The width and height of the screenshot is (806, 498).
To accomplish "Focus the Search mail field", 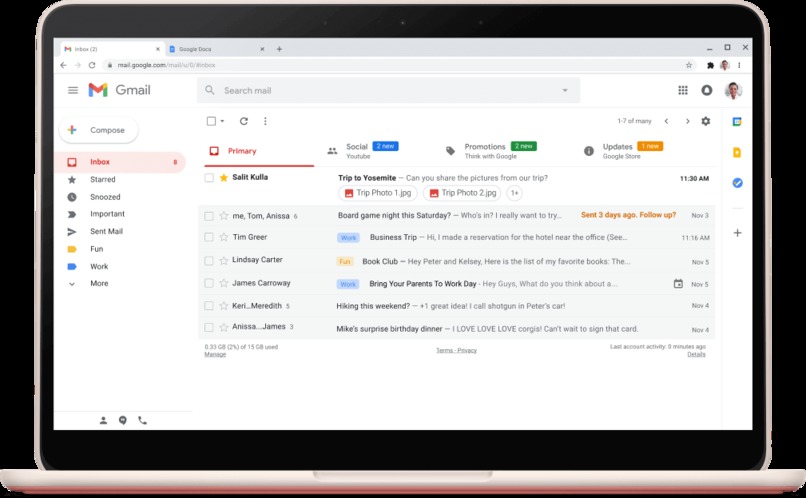I will tap(388, 90).
